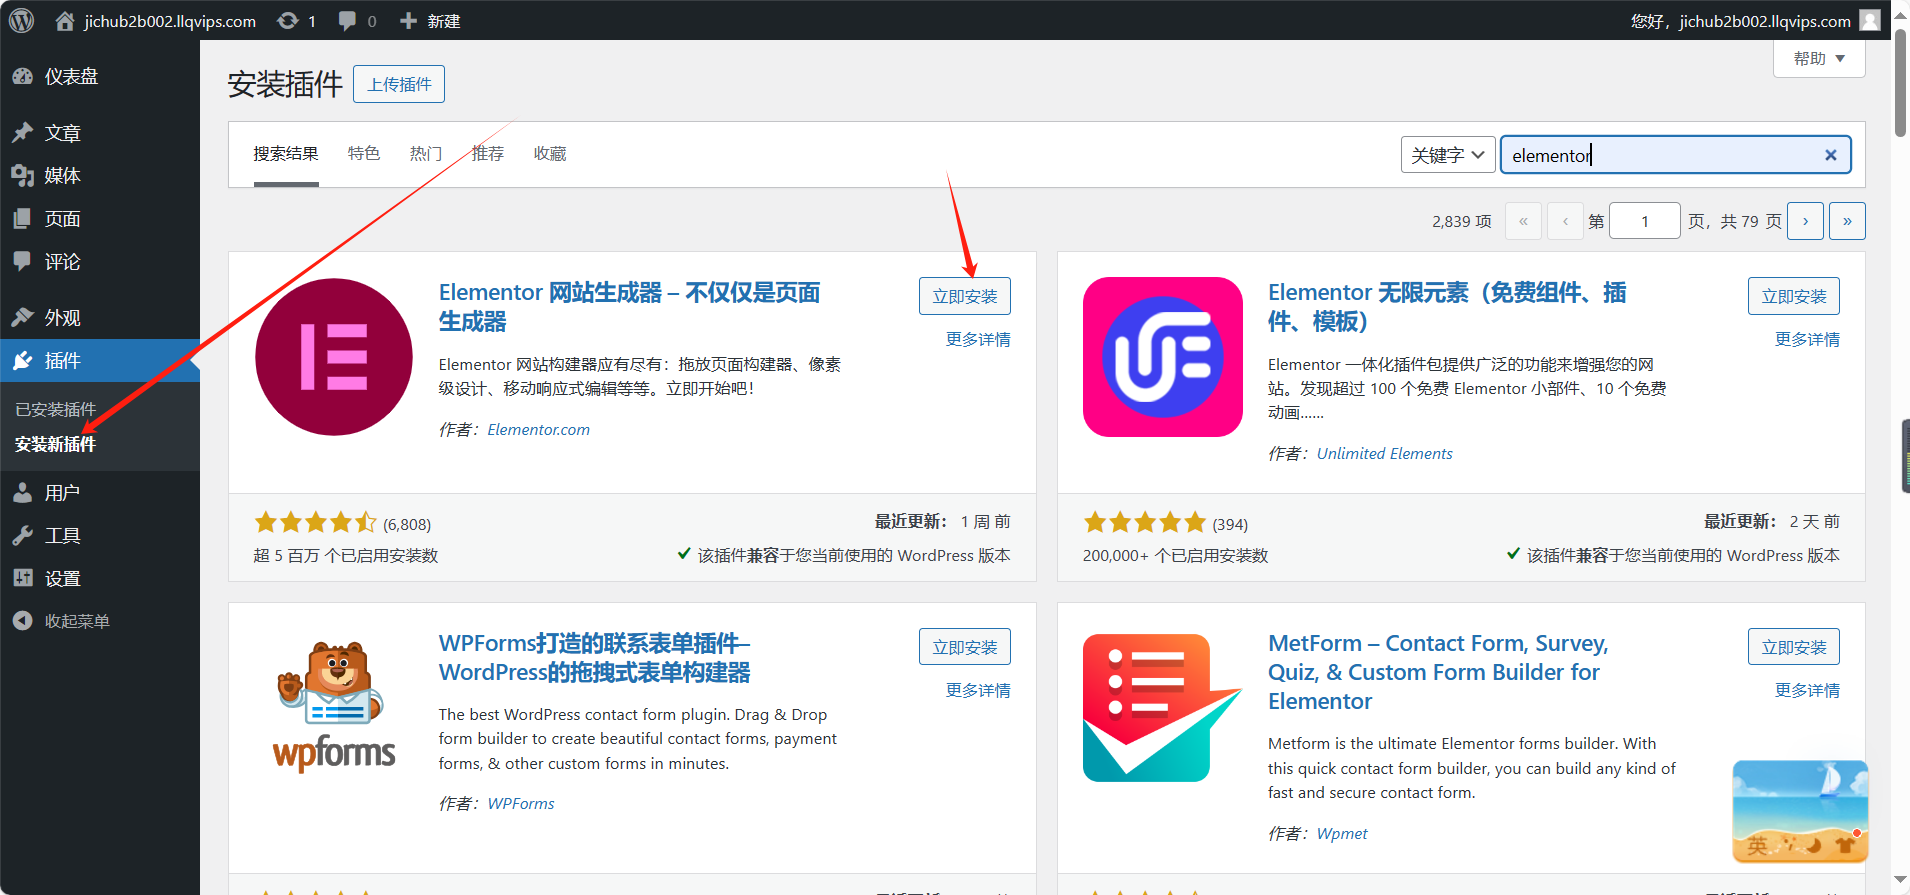Open 更多详情 for WPForms

point(978,691)
